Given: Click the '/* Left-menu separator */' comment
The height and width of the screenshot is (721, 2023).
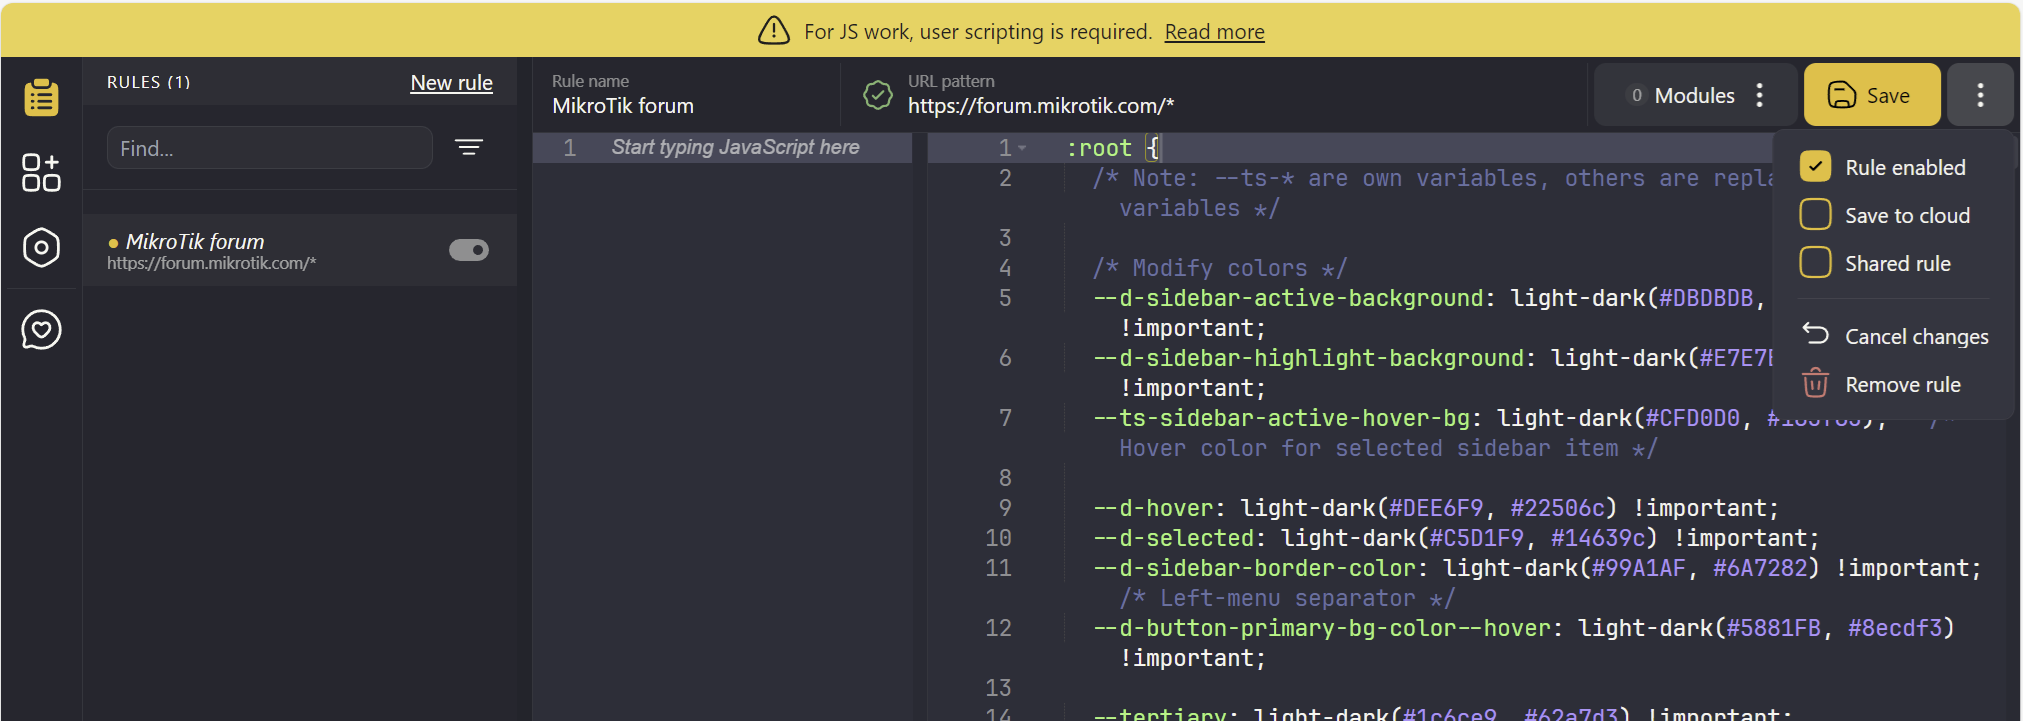Looking at the screenshot, I should click(x=1287, y=598).
